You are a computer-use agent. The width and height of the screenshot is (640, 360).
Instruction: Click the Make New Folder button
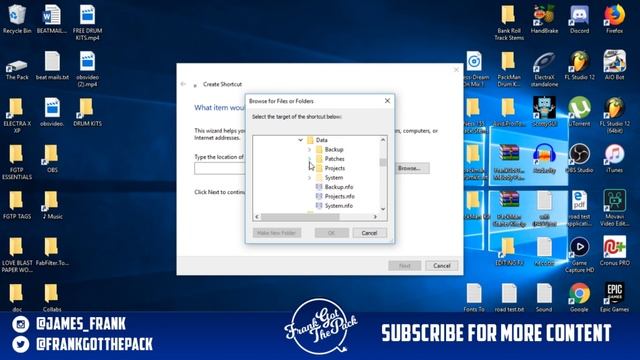pos(277,233)
